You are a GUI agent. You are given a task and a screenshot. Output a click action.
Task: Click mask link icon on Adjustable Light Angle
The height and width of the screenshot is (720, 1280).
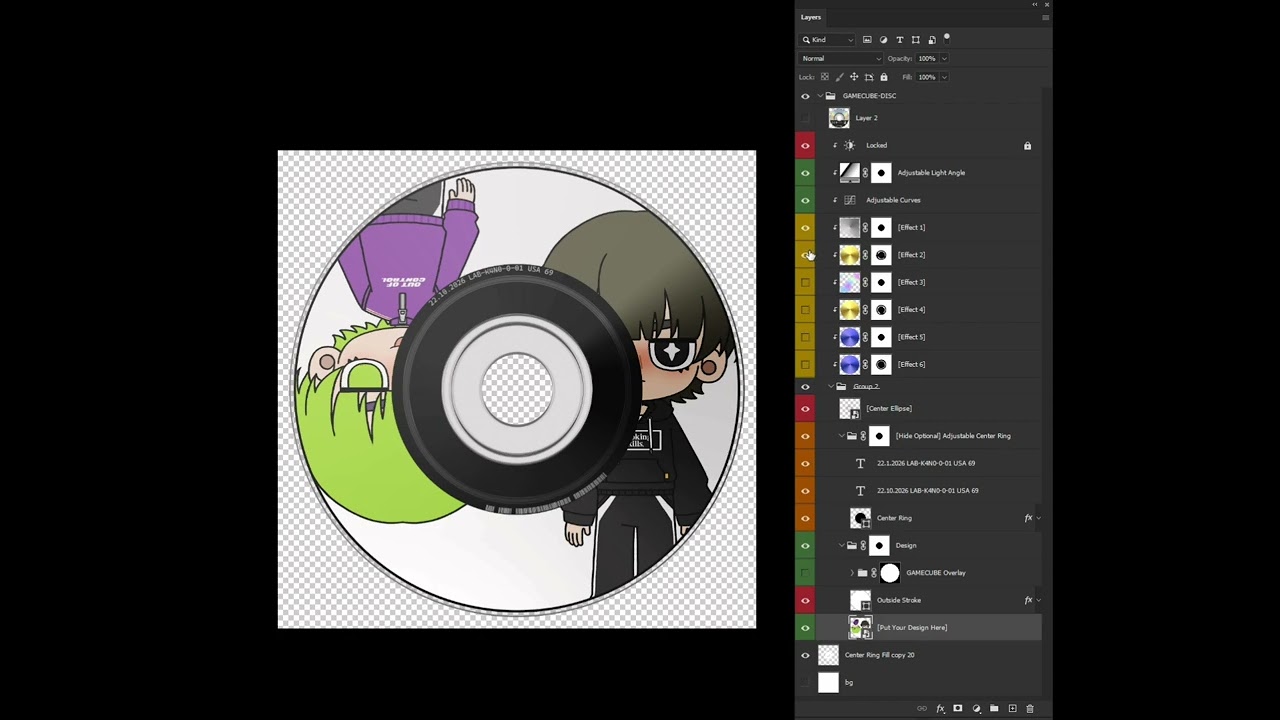865,173
